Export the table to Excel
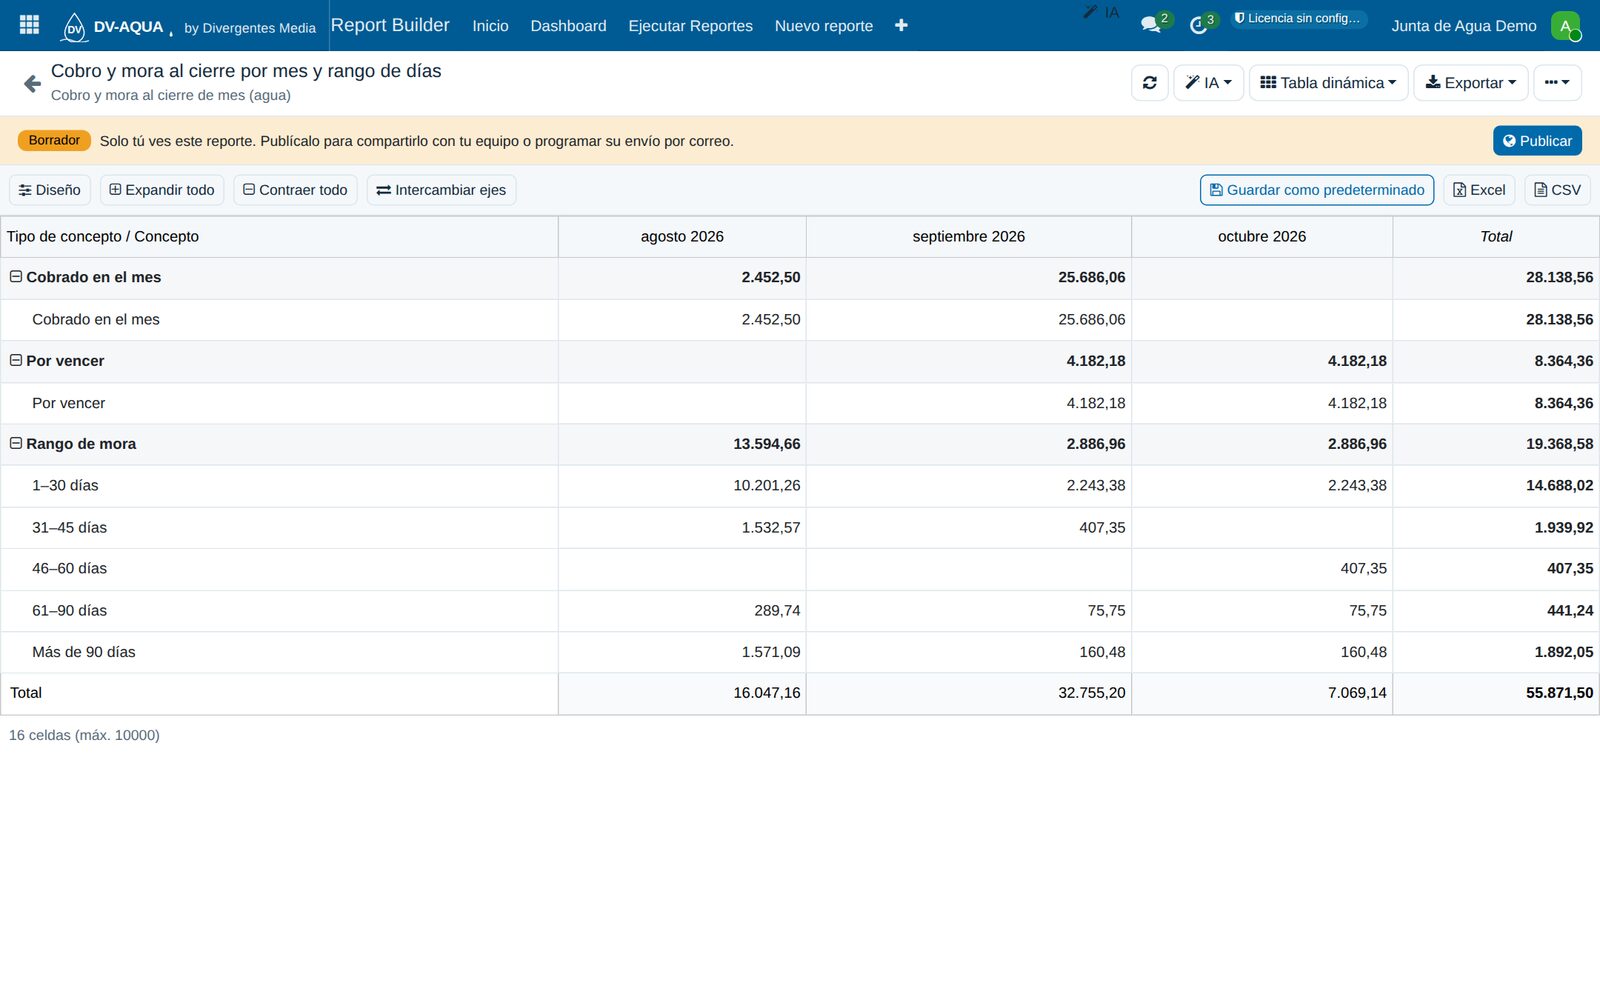Screen dimensions: 1600x1000 (x=1479, y=190)
